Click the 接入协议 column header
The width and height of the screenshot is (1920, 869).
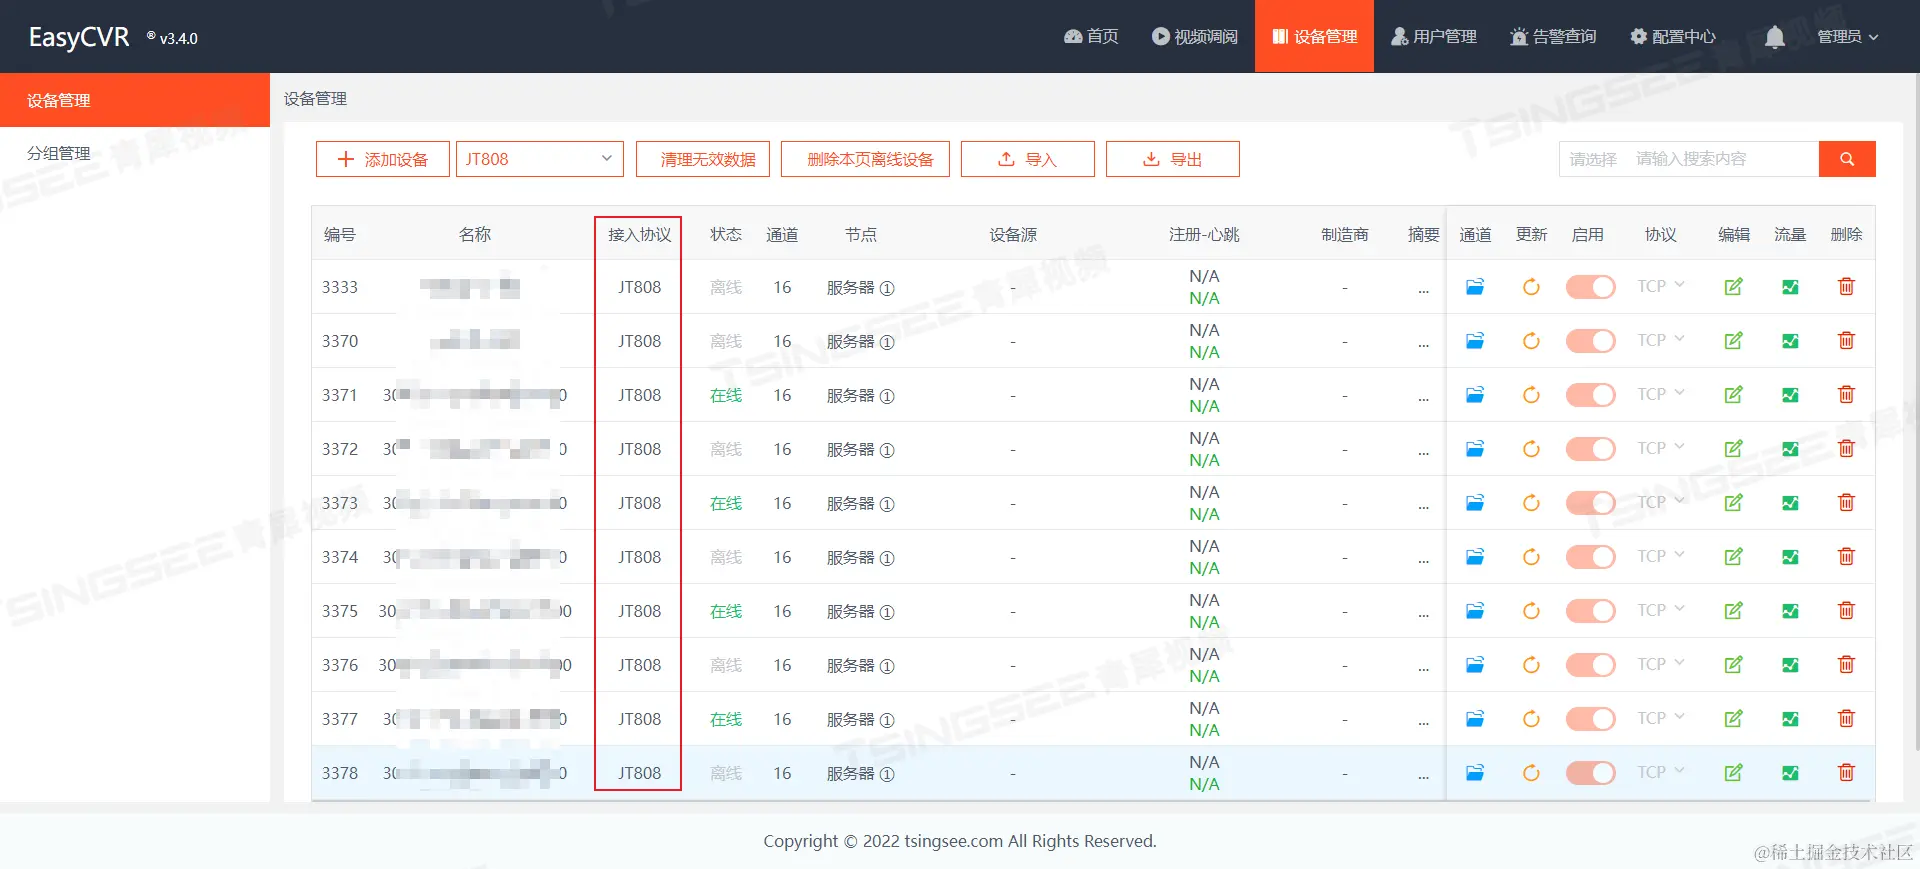click(x=640, y=234)
